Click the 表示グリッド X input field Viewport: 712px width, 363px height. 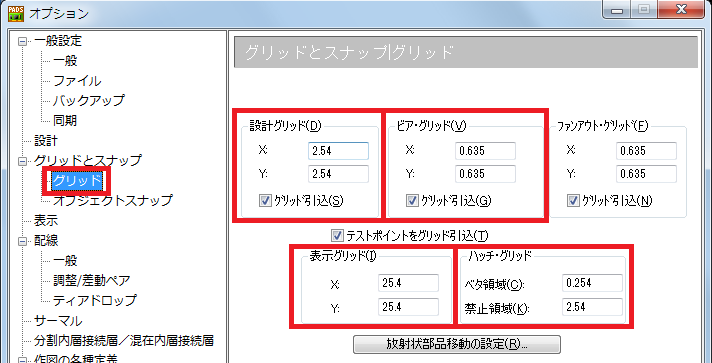[x=408, y=283]
